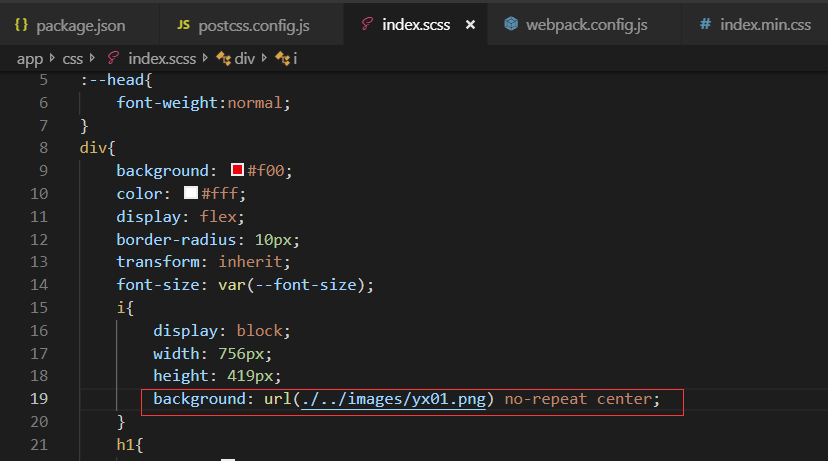Switch to the webpack.config.js tab
The height and width of the screenshot is (461, 828).
click(587, 23)
